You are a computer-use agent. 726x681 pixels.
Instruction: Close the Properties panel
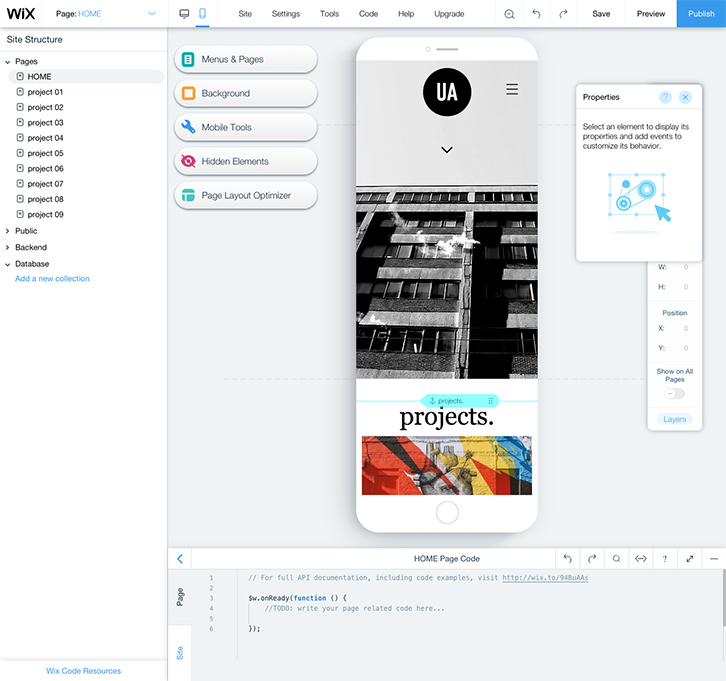[x=685, y=97]
